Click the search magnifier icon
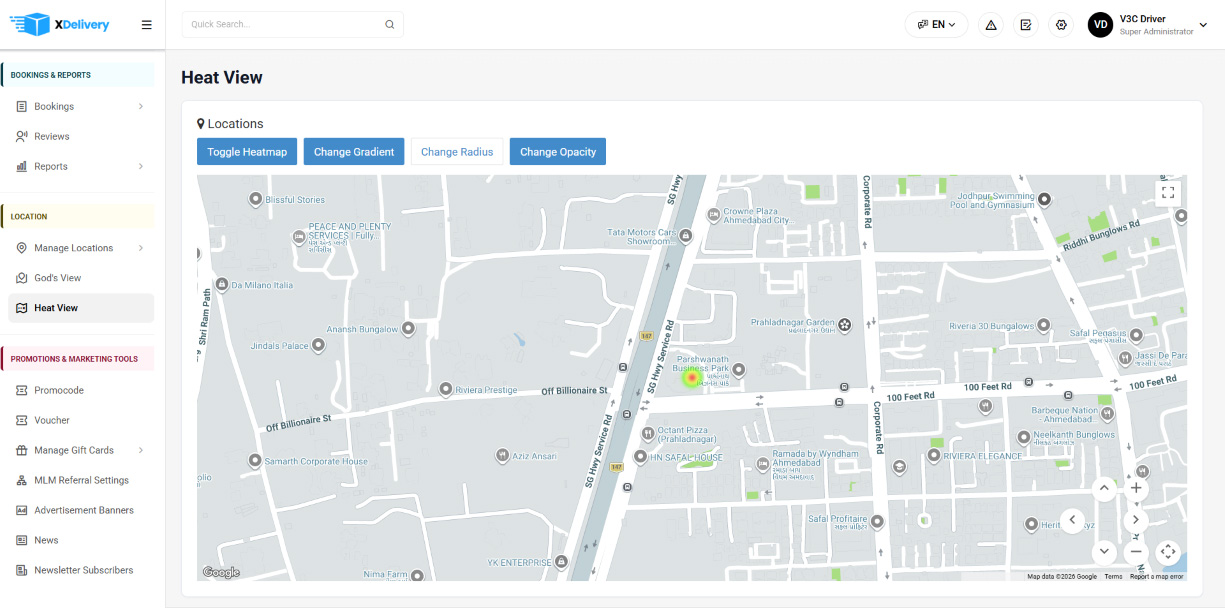 (x=390, y=25)
